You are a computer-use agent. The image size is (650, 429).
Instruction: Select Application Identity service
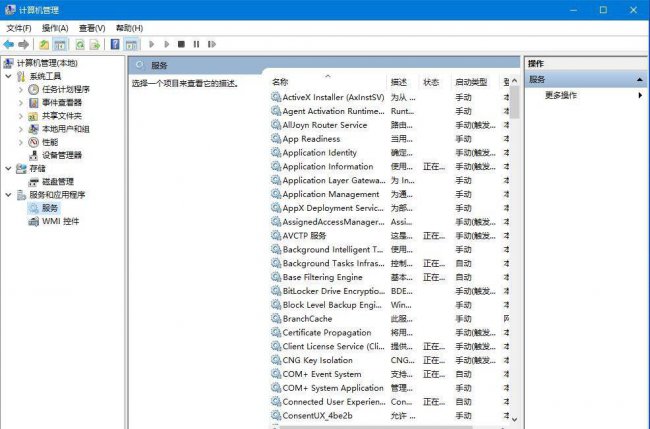click(x=320, y=153)
